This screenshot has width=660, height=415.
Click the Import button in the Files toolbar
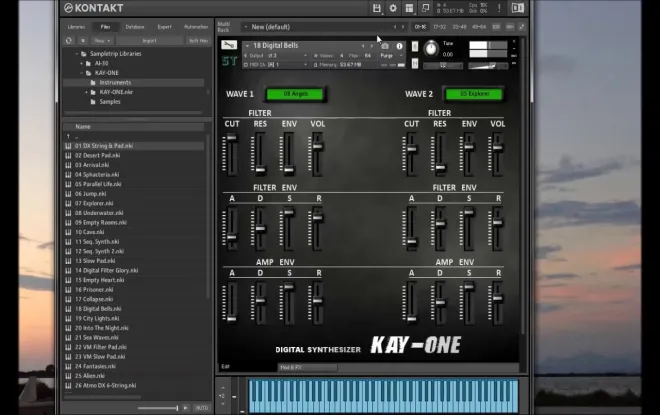tap(149, 40)
